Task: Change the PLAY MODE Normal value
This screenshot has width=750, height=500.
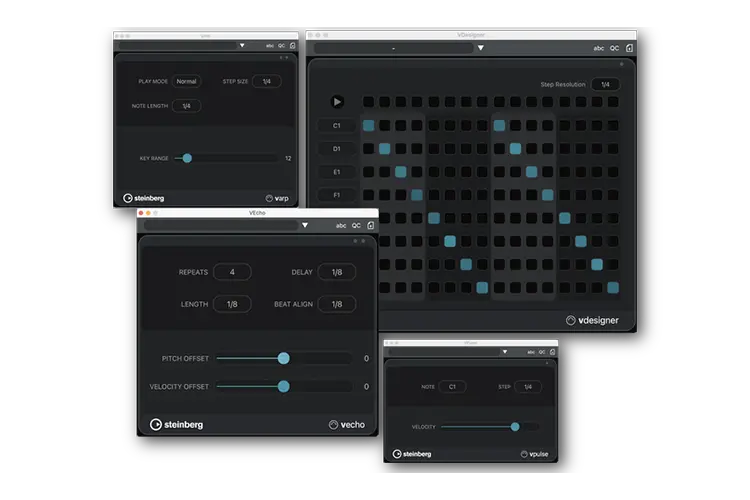Action: coord(187,81)
